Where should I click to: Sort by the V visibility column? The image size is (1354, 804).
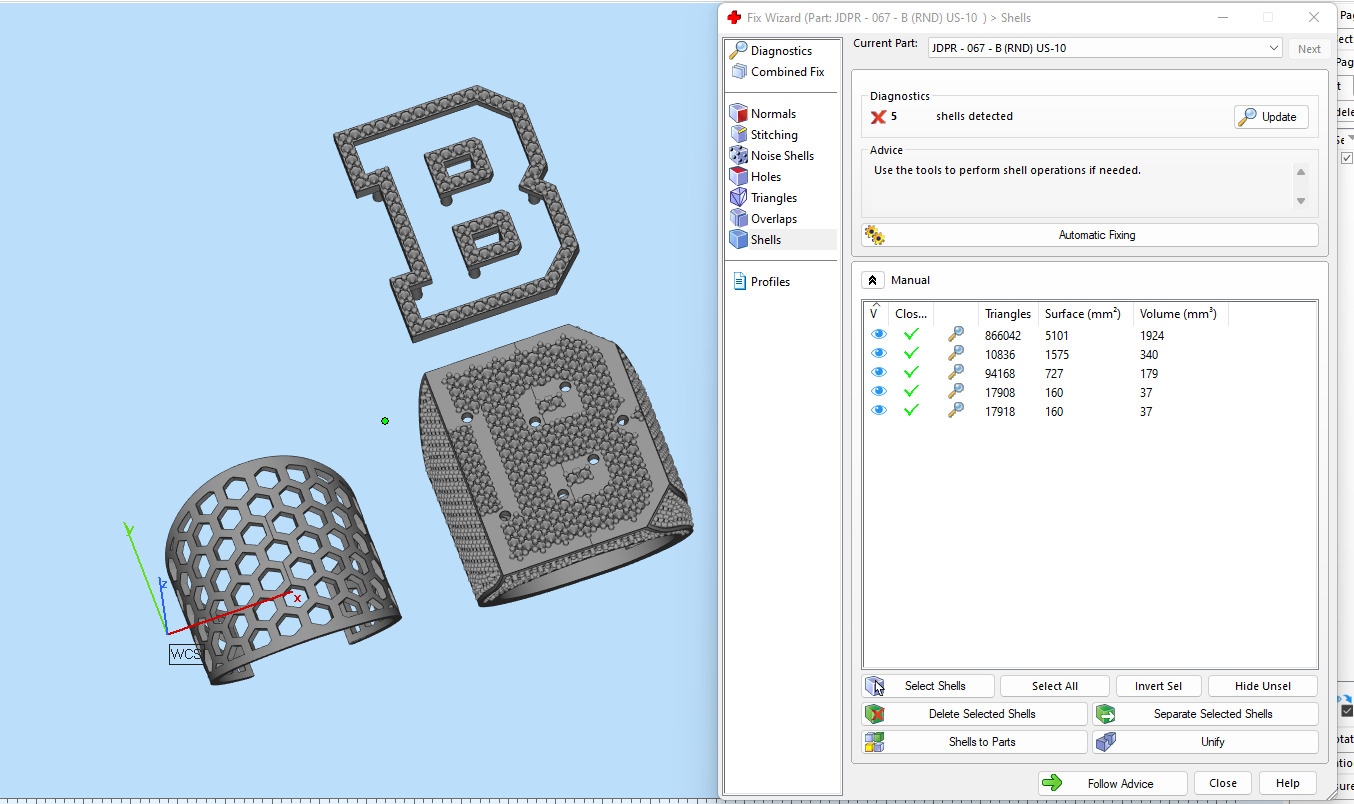point(876,314)
